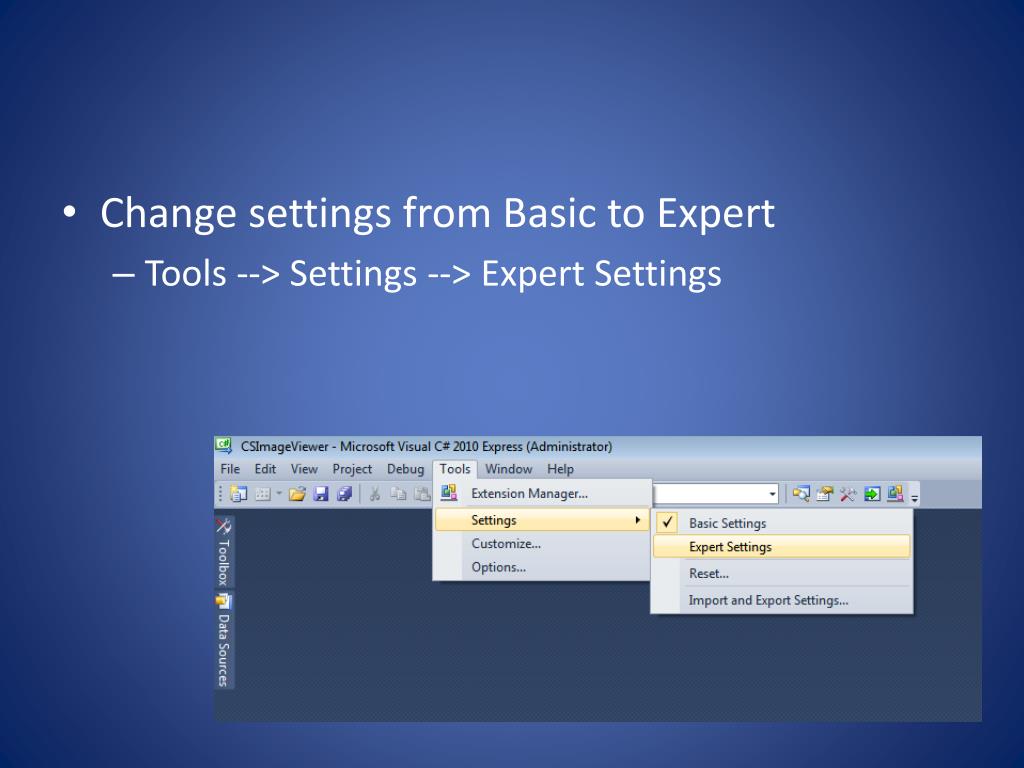Click the New Project toolbar icon
Image resolution: width=1024 pixels, height=768 pixels.
pos(238,493)
